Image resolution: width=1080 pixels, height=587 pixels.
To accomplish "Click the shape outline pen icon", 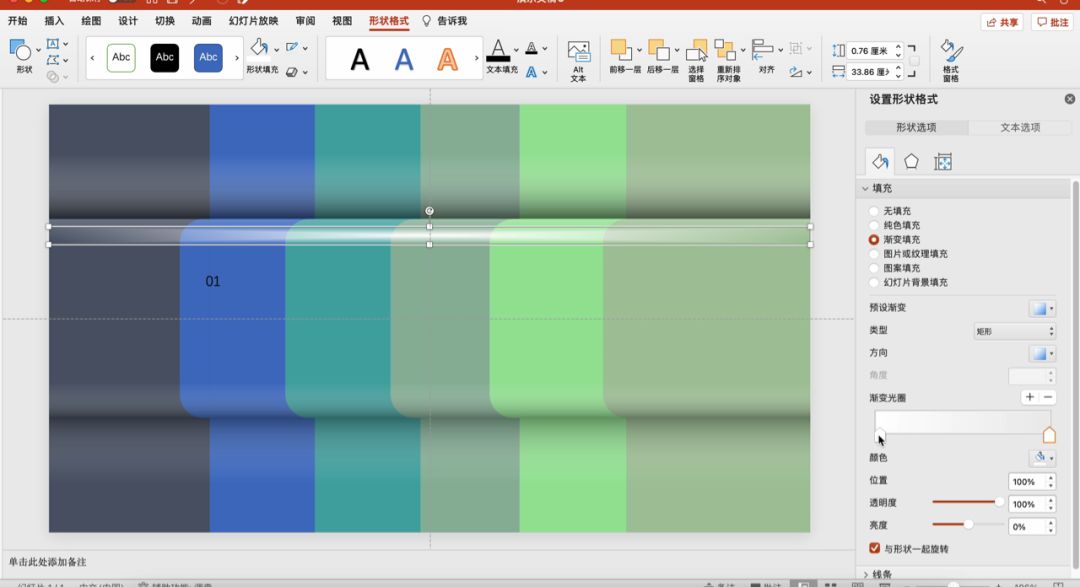I will (x=292, y=48).
